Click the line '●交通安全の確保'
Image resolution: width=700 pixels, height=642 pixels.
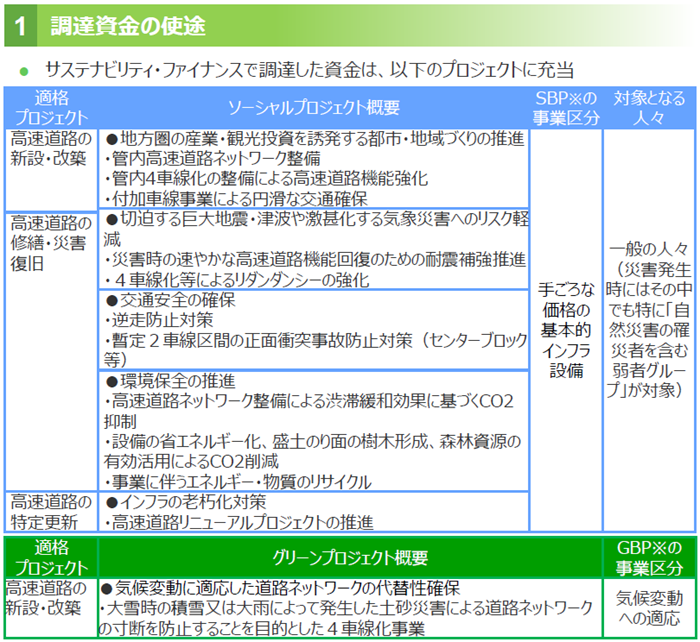[x=170, y=300]
